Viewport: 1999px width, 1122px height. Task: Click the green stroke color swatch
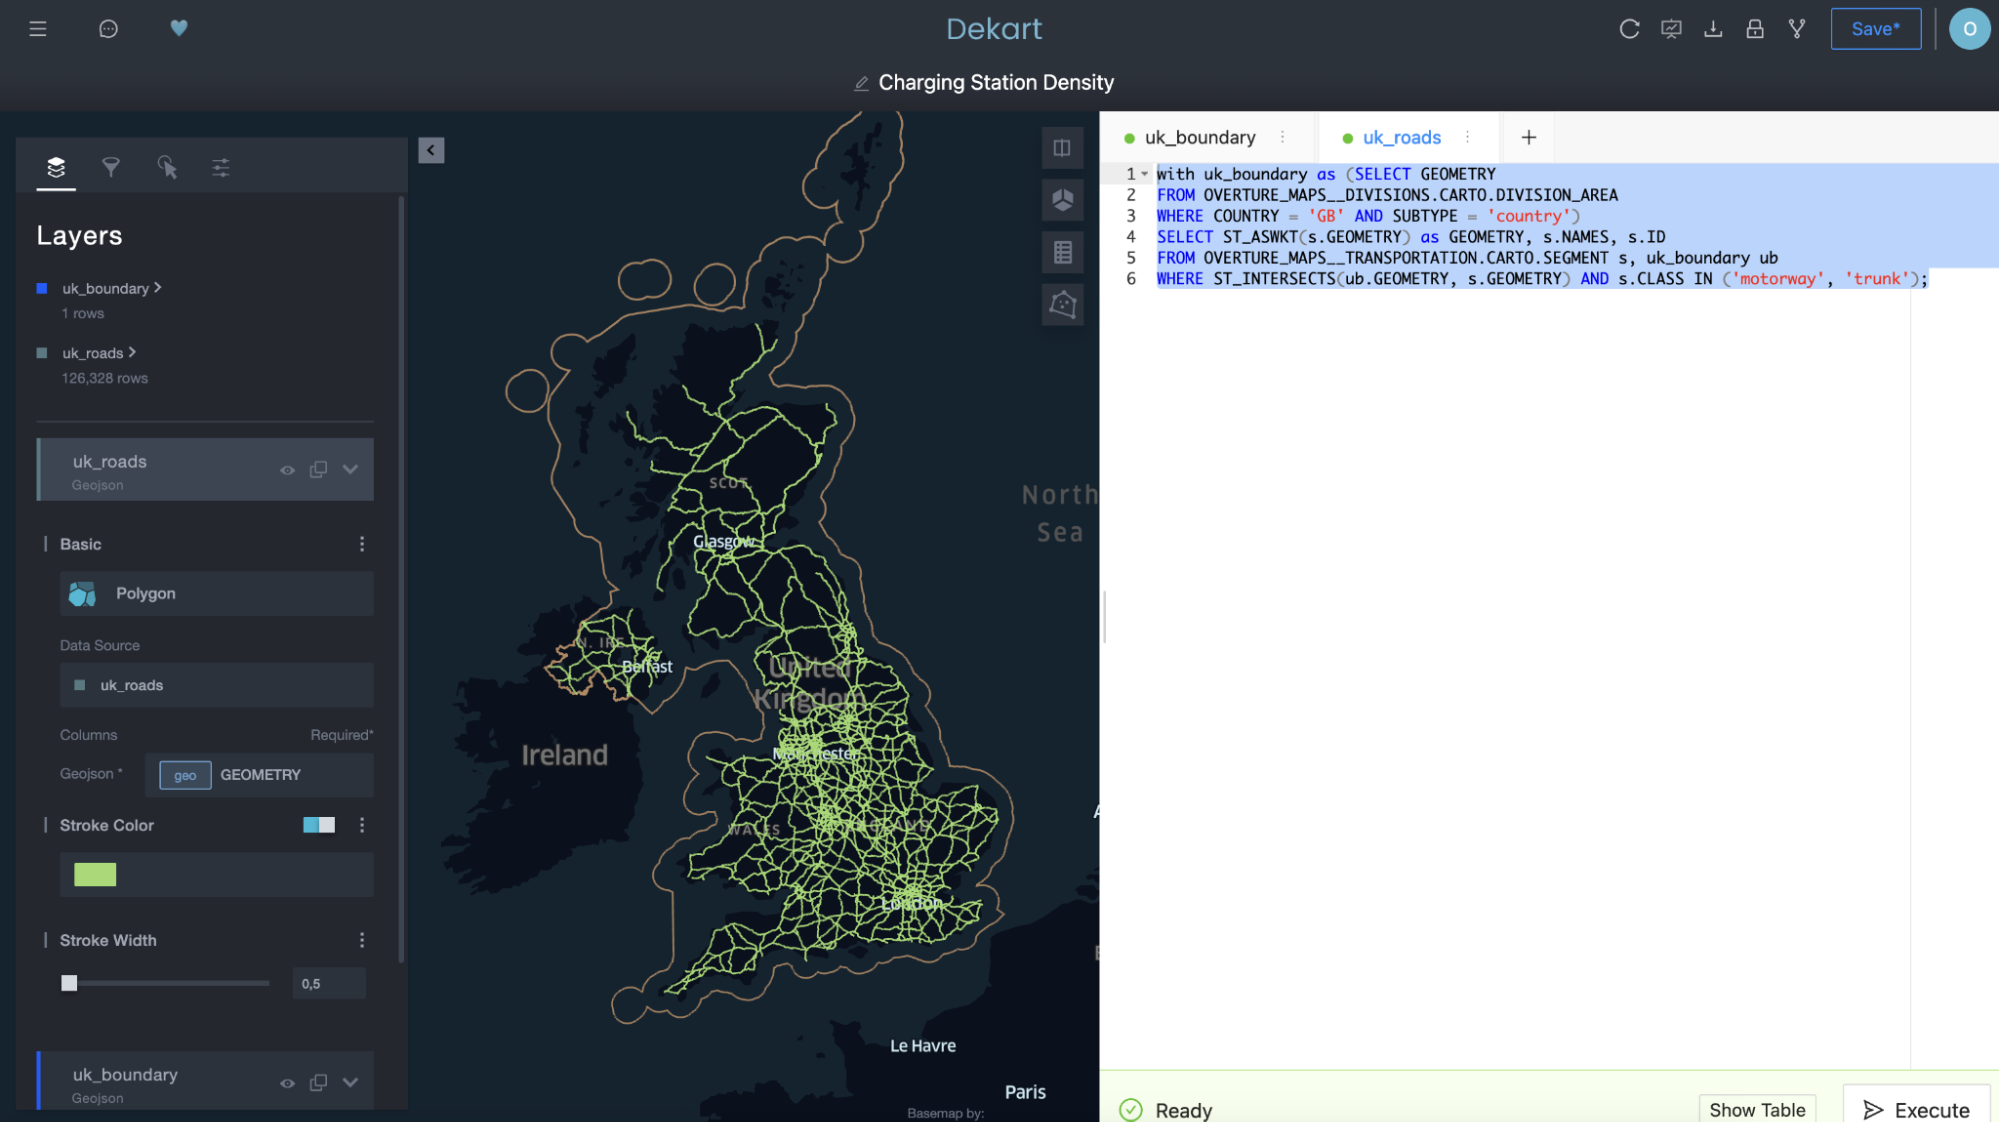94,874
